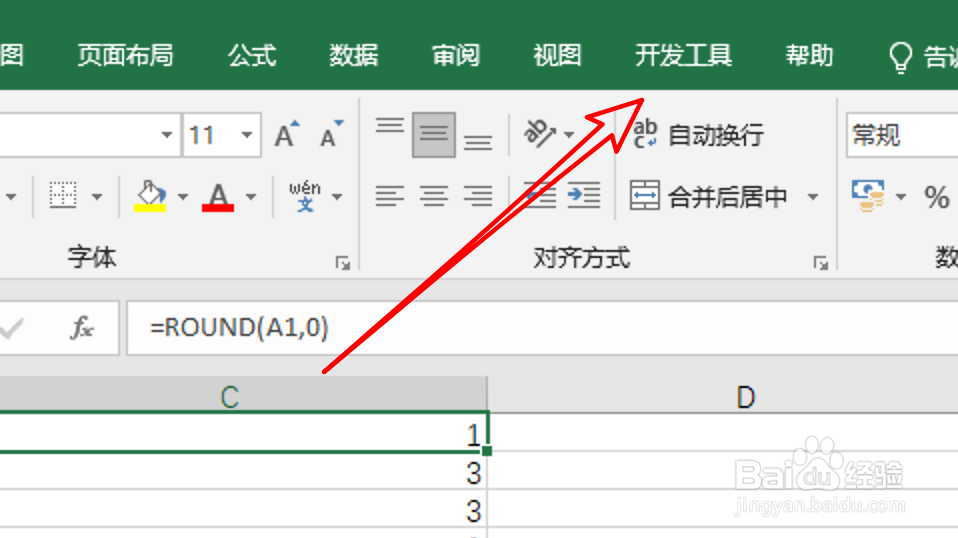Show the wén phonetic guide
The image size is (958, 538).
(x=305, y=196)
